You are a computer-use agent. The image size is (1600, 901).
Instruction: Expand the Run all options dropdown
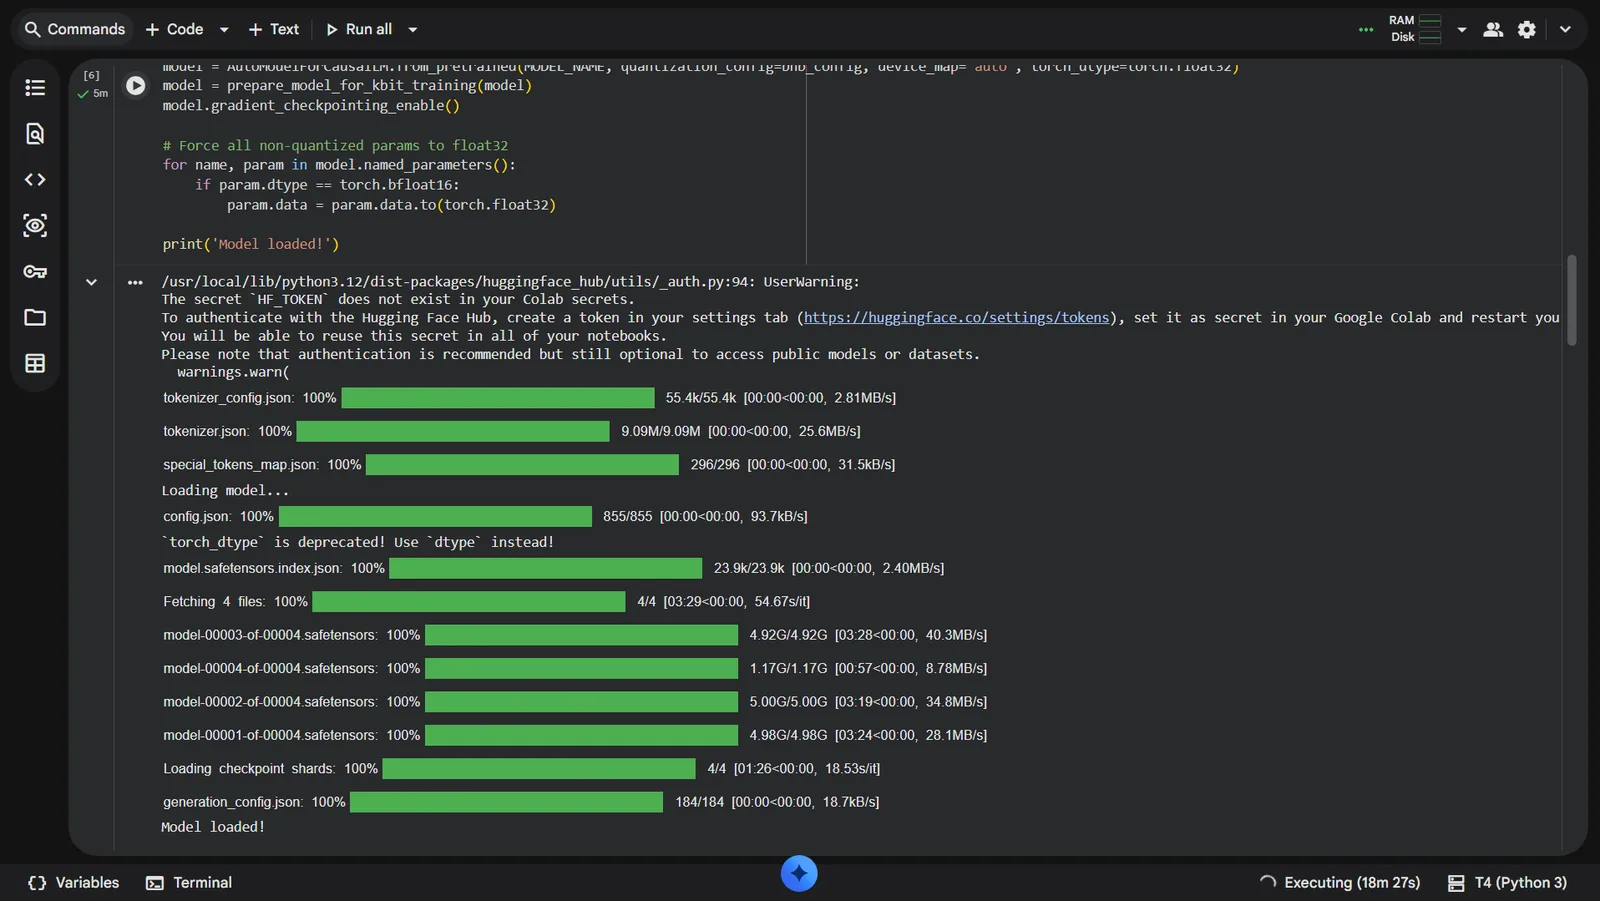tap(413, 30)
